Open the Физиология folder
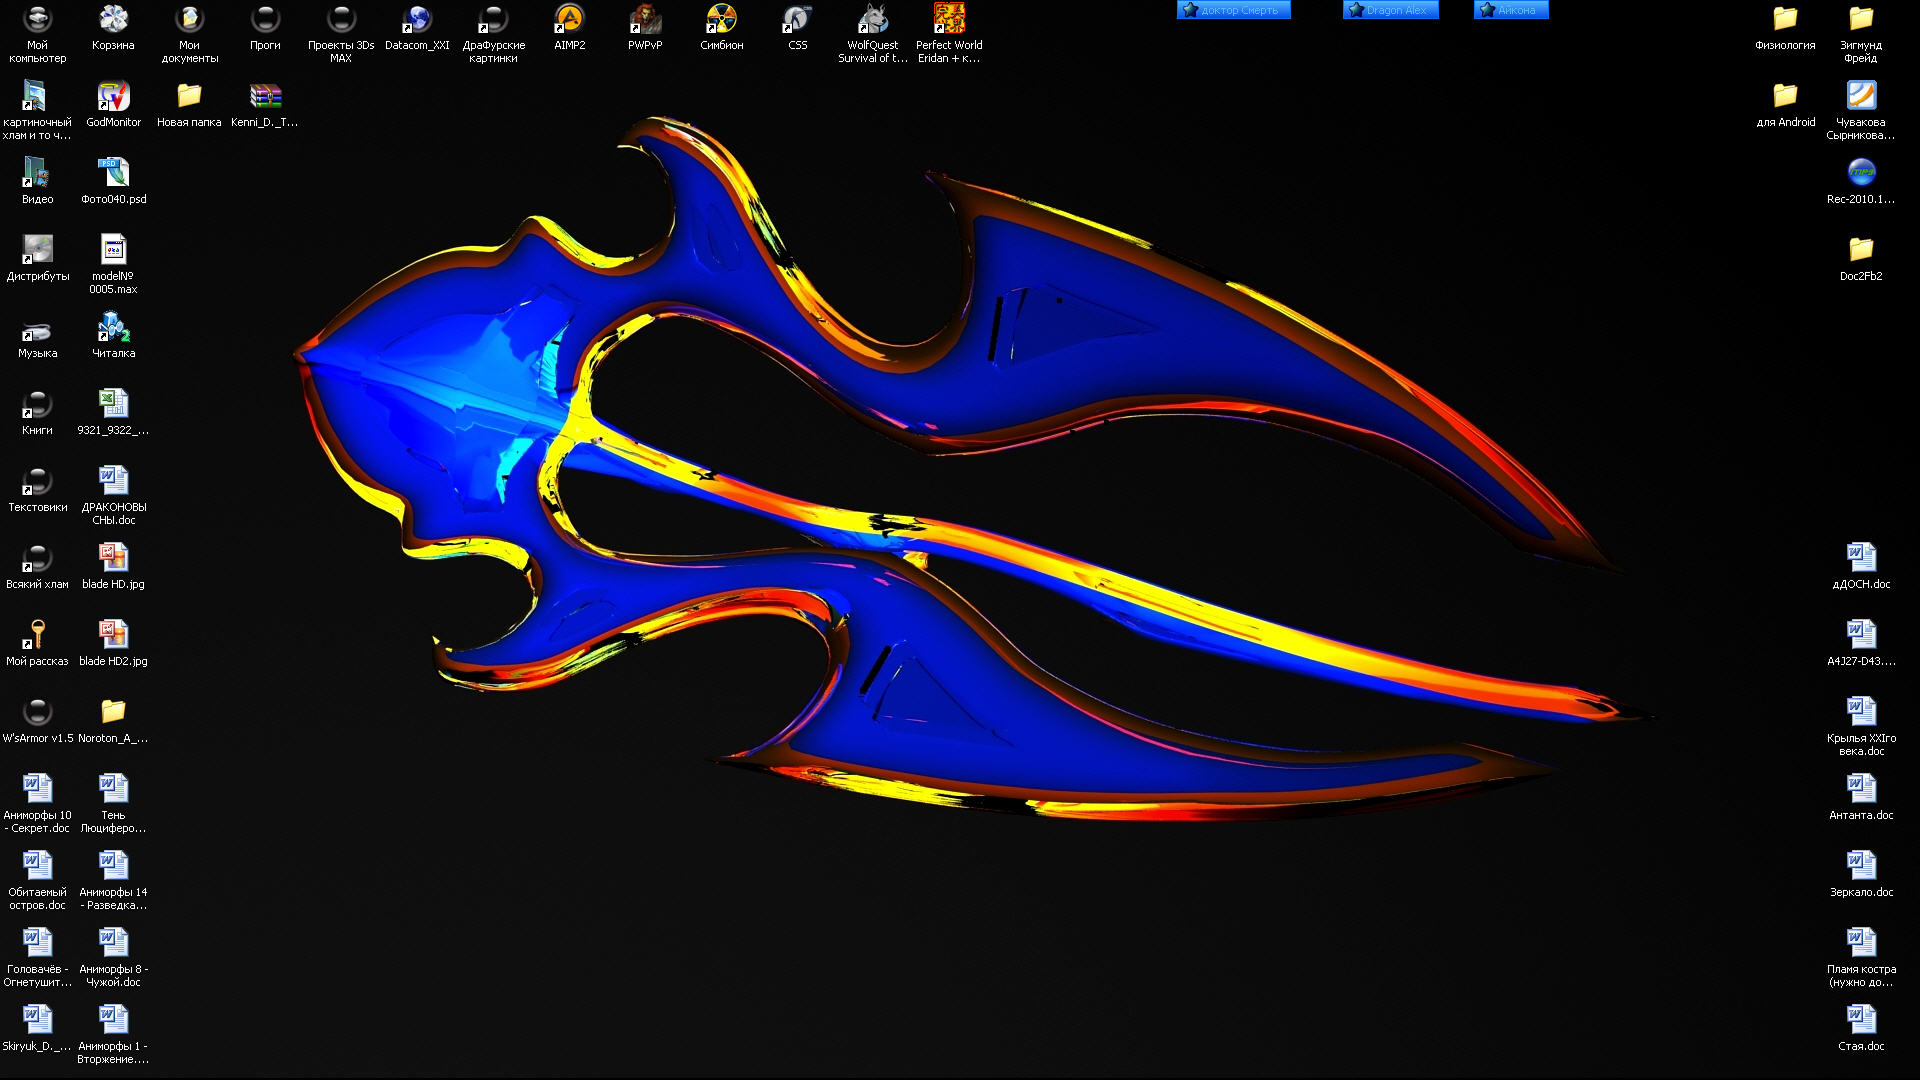Image resolution: width=1920 pixels, height=1080 pixels. click(1785, 20)
